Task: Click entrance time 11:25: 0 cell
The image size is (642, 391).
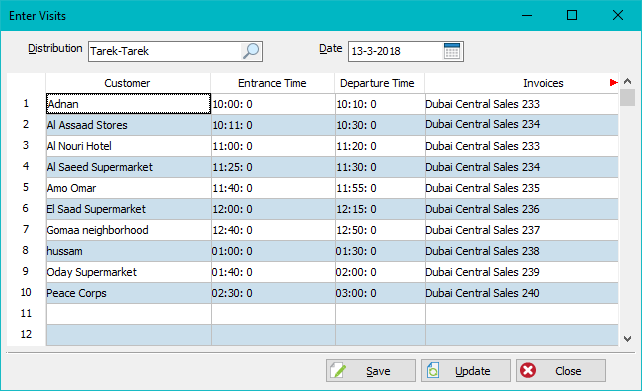Action: point(273,167)
